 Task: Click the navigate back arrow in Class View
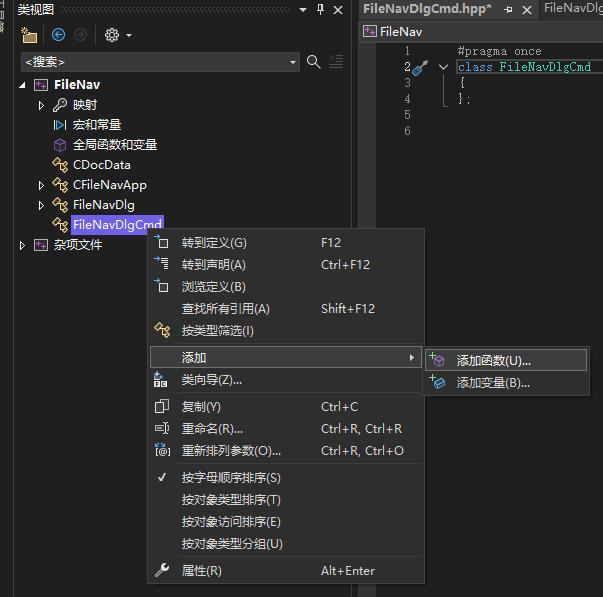pyautogui.click(x=58, y=35)
